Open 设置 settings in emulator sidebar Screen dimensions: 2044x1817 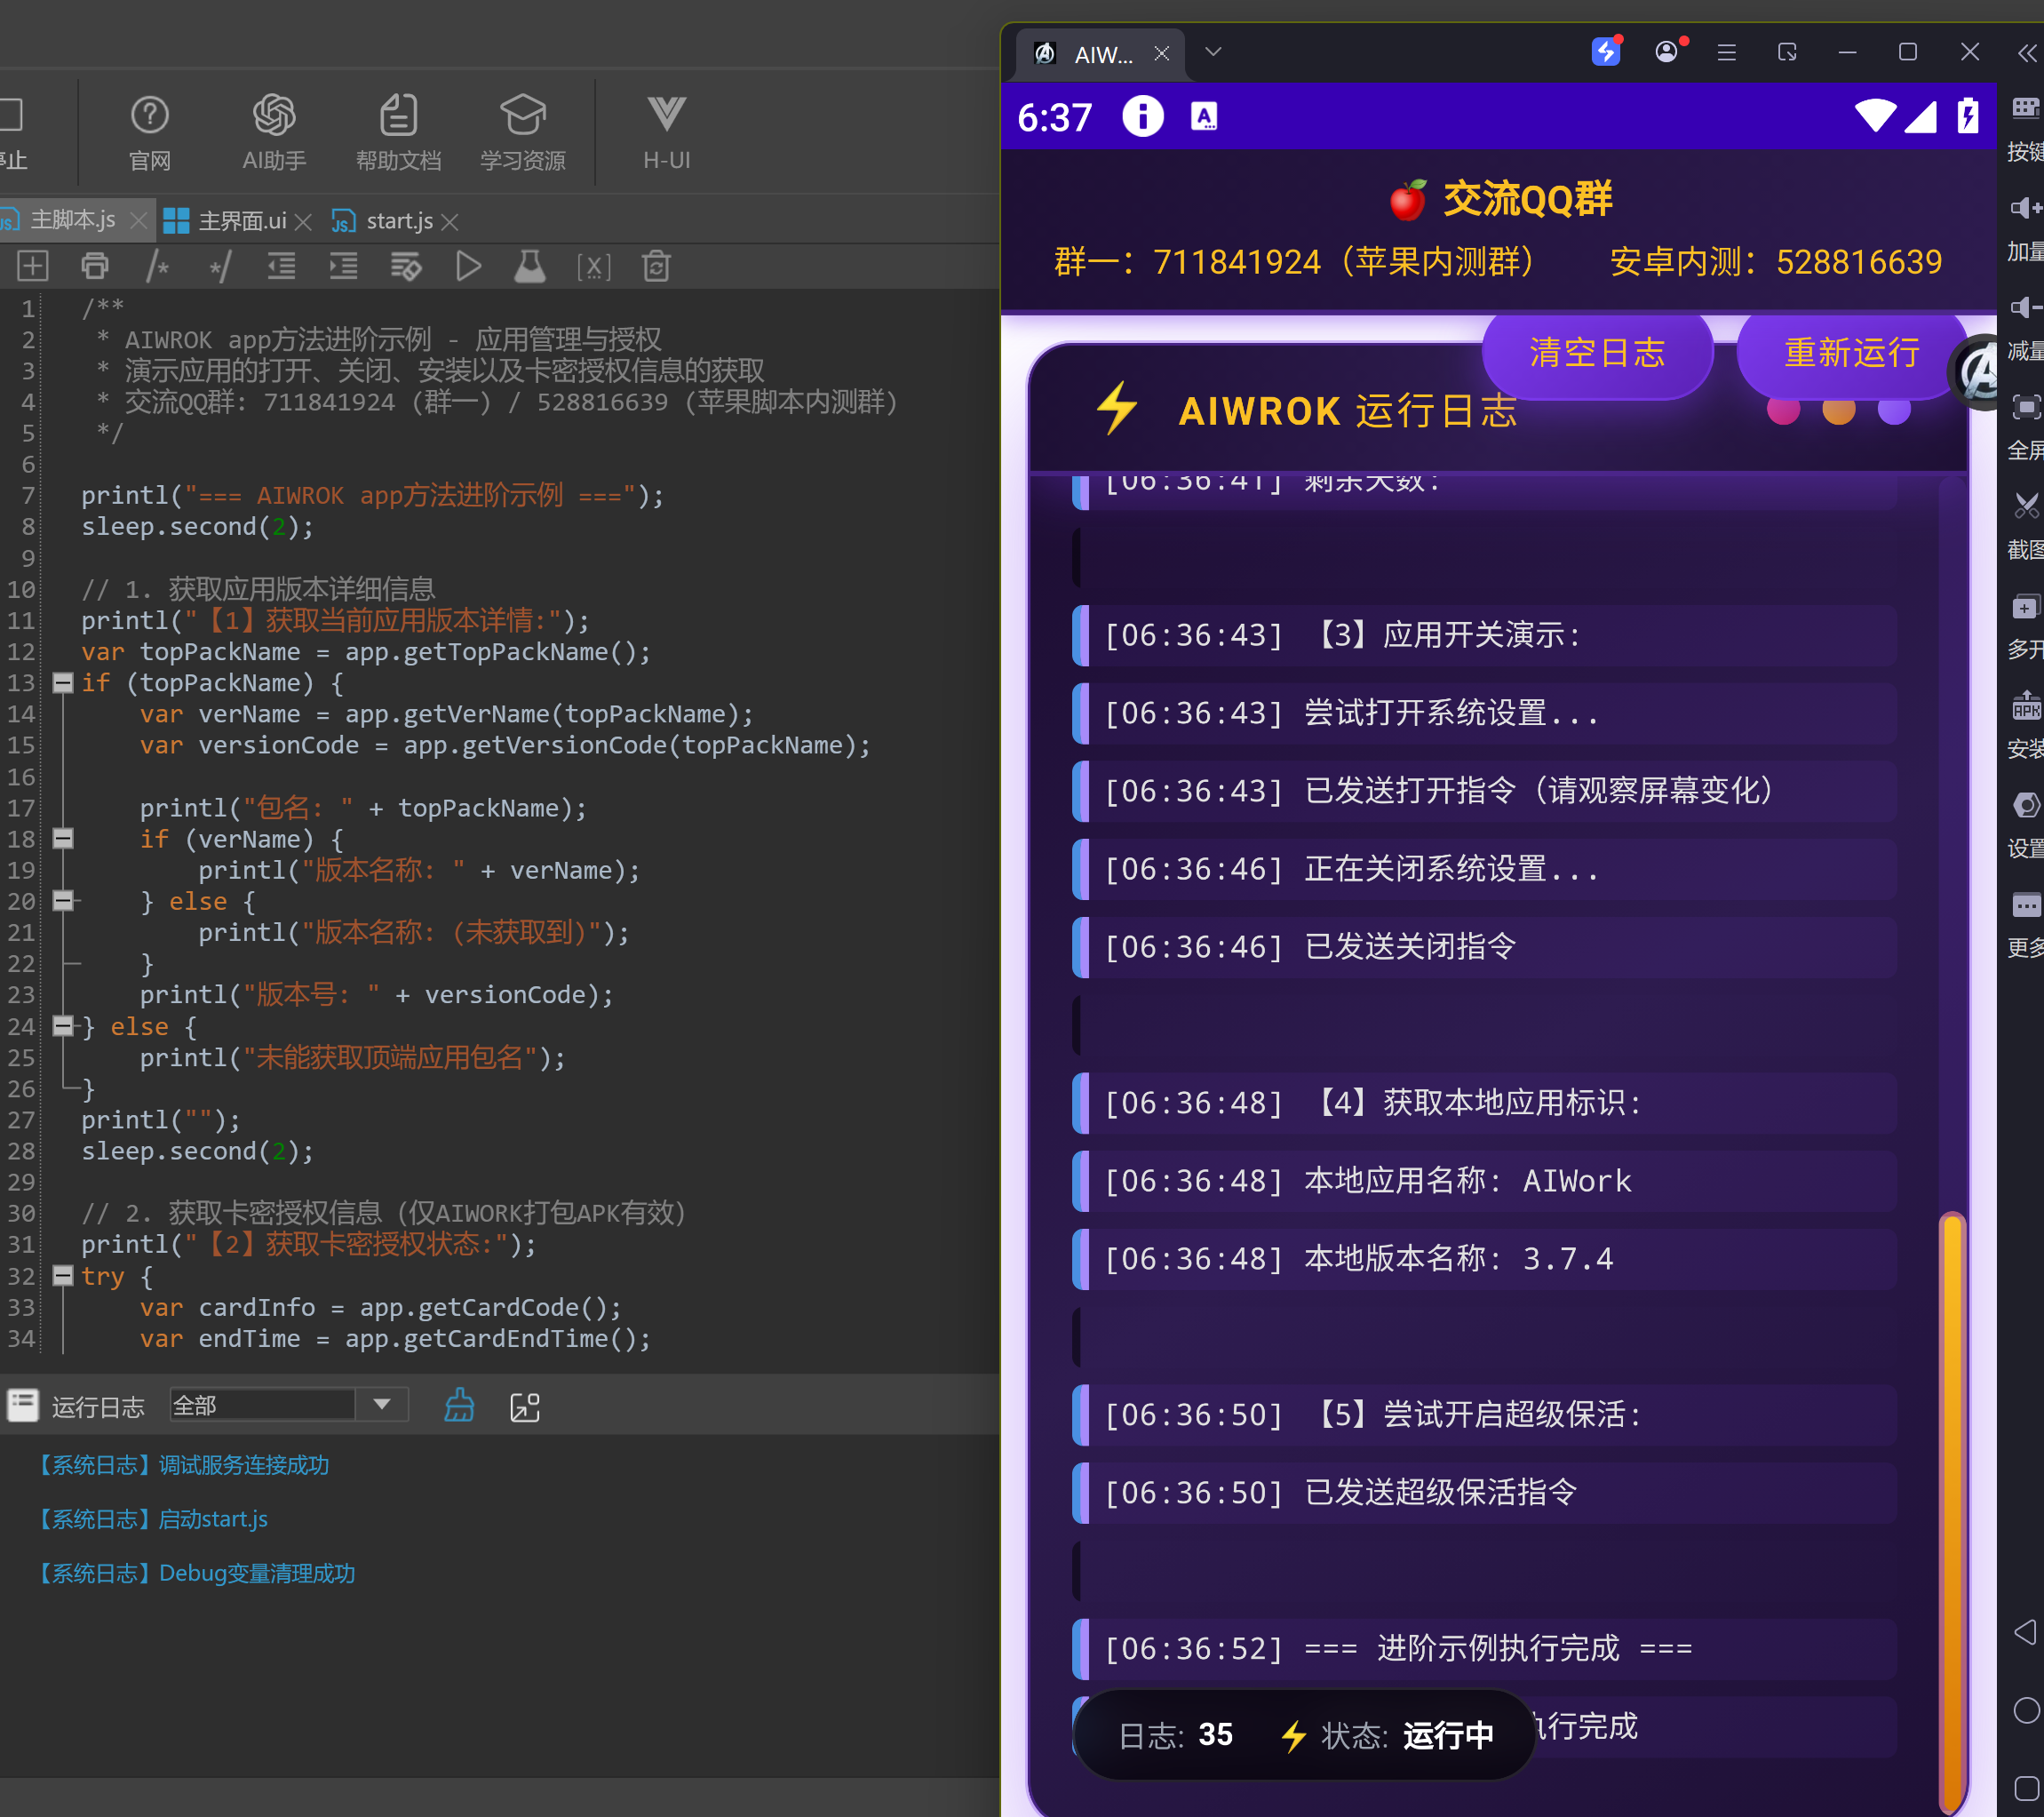click(x=2027, y=825)
